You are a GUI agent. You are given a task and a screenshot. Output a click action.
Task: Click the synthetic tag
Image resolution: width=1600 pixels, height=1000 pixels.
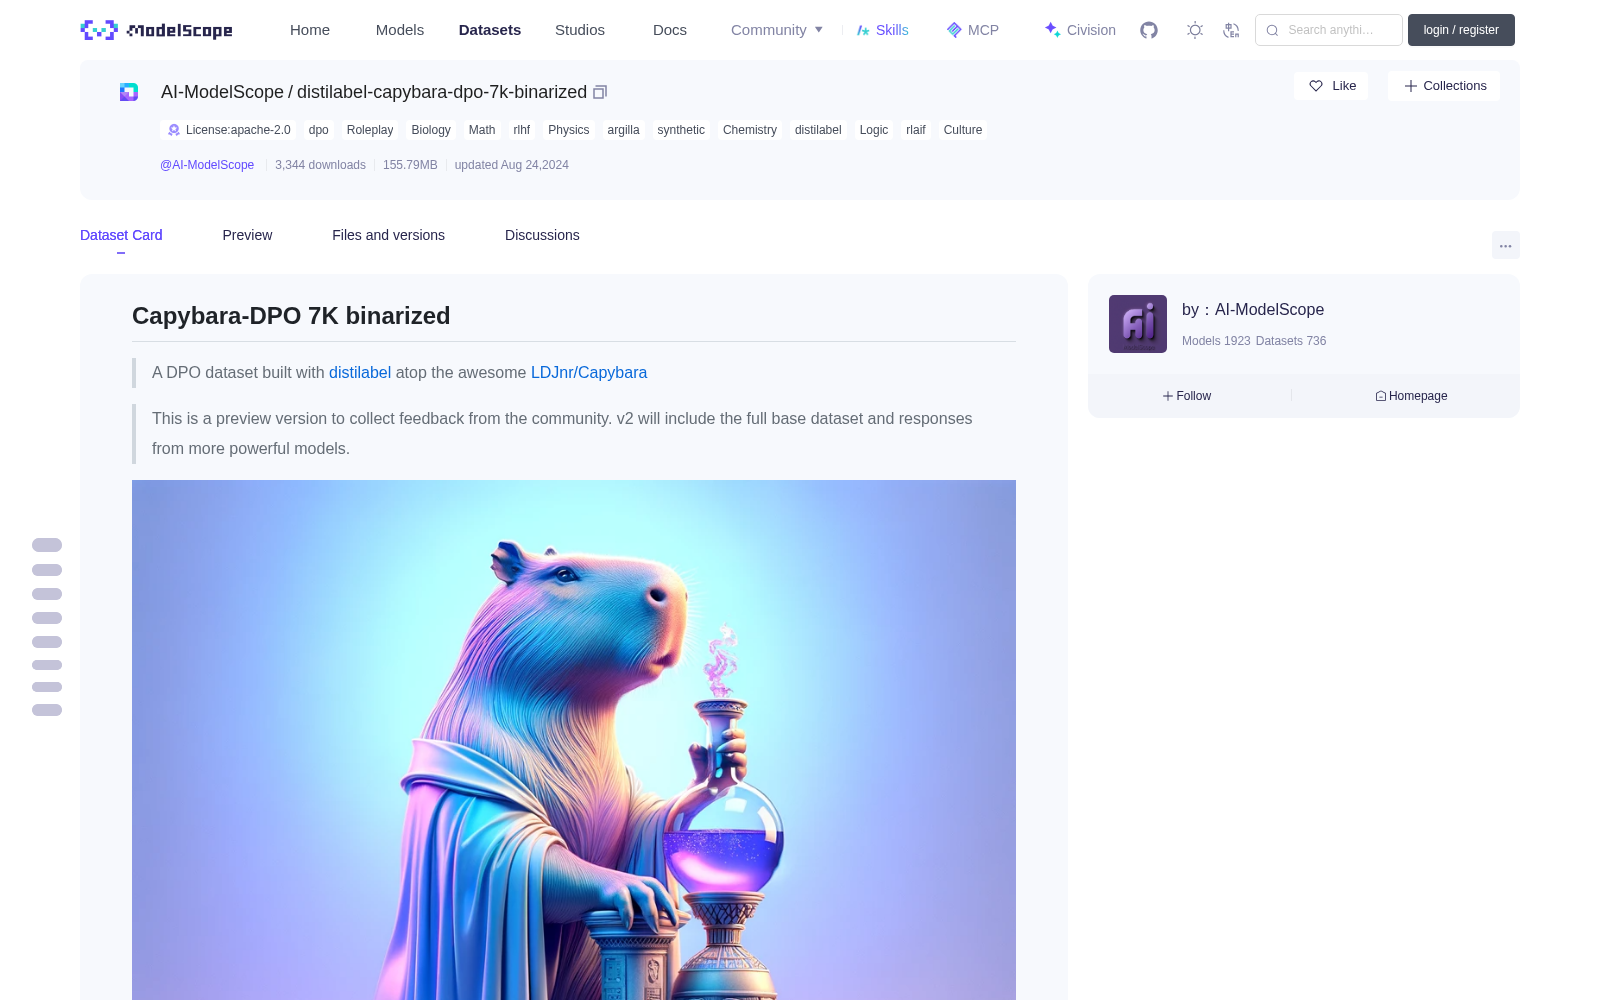[x=681, y=130]
